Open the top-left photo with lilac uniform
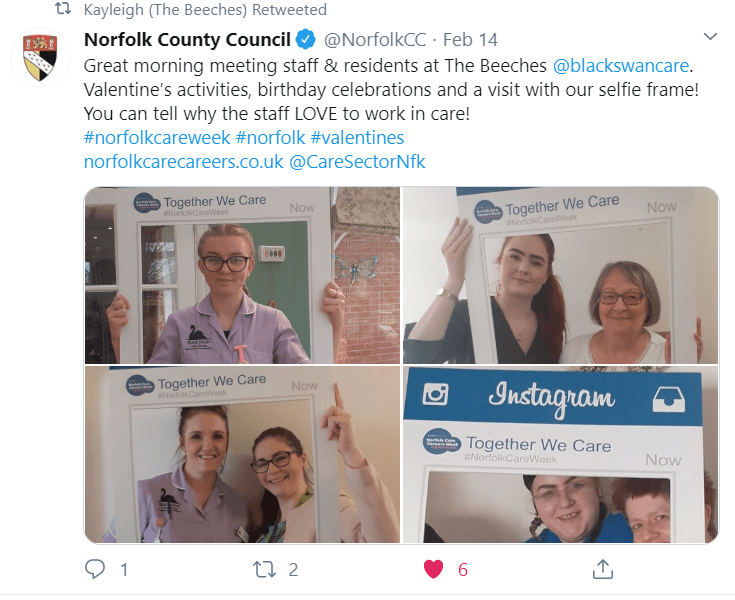 click(x=242, y=275)
